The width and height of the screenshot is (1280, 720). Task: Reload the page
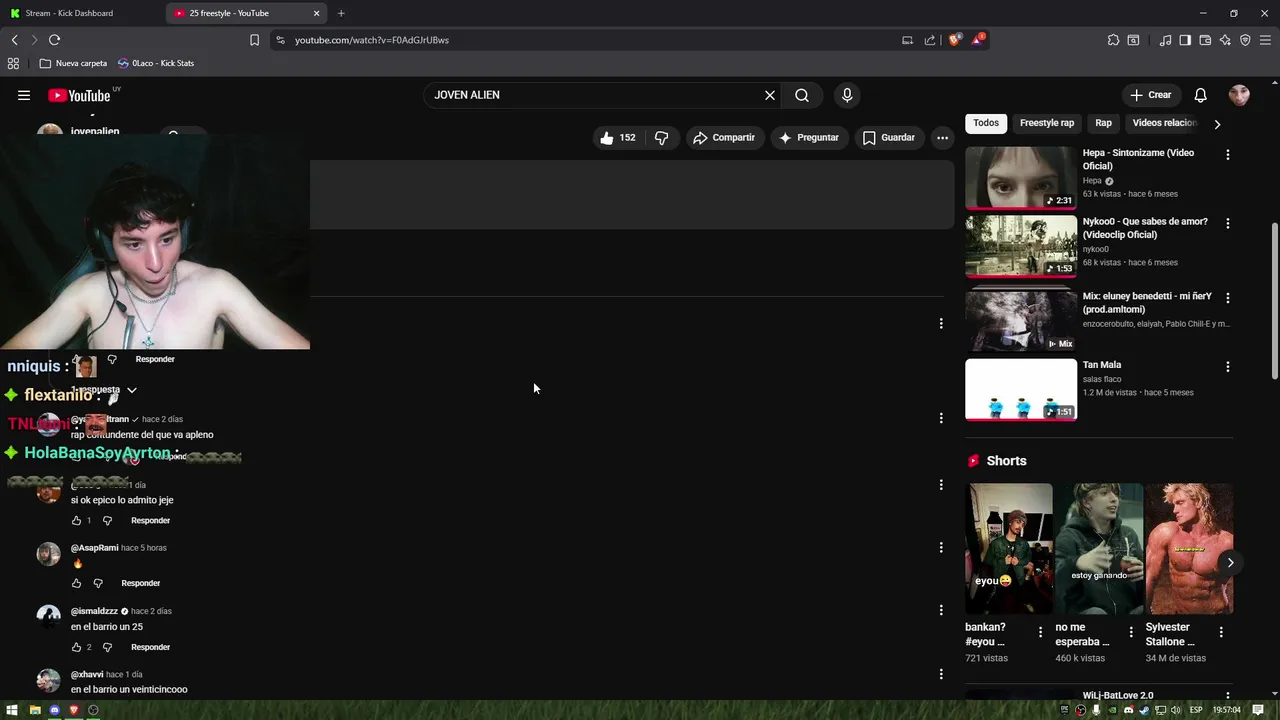54,40
